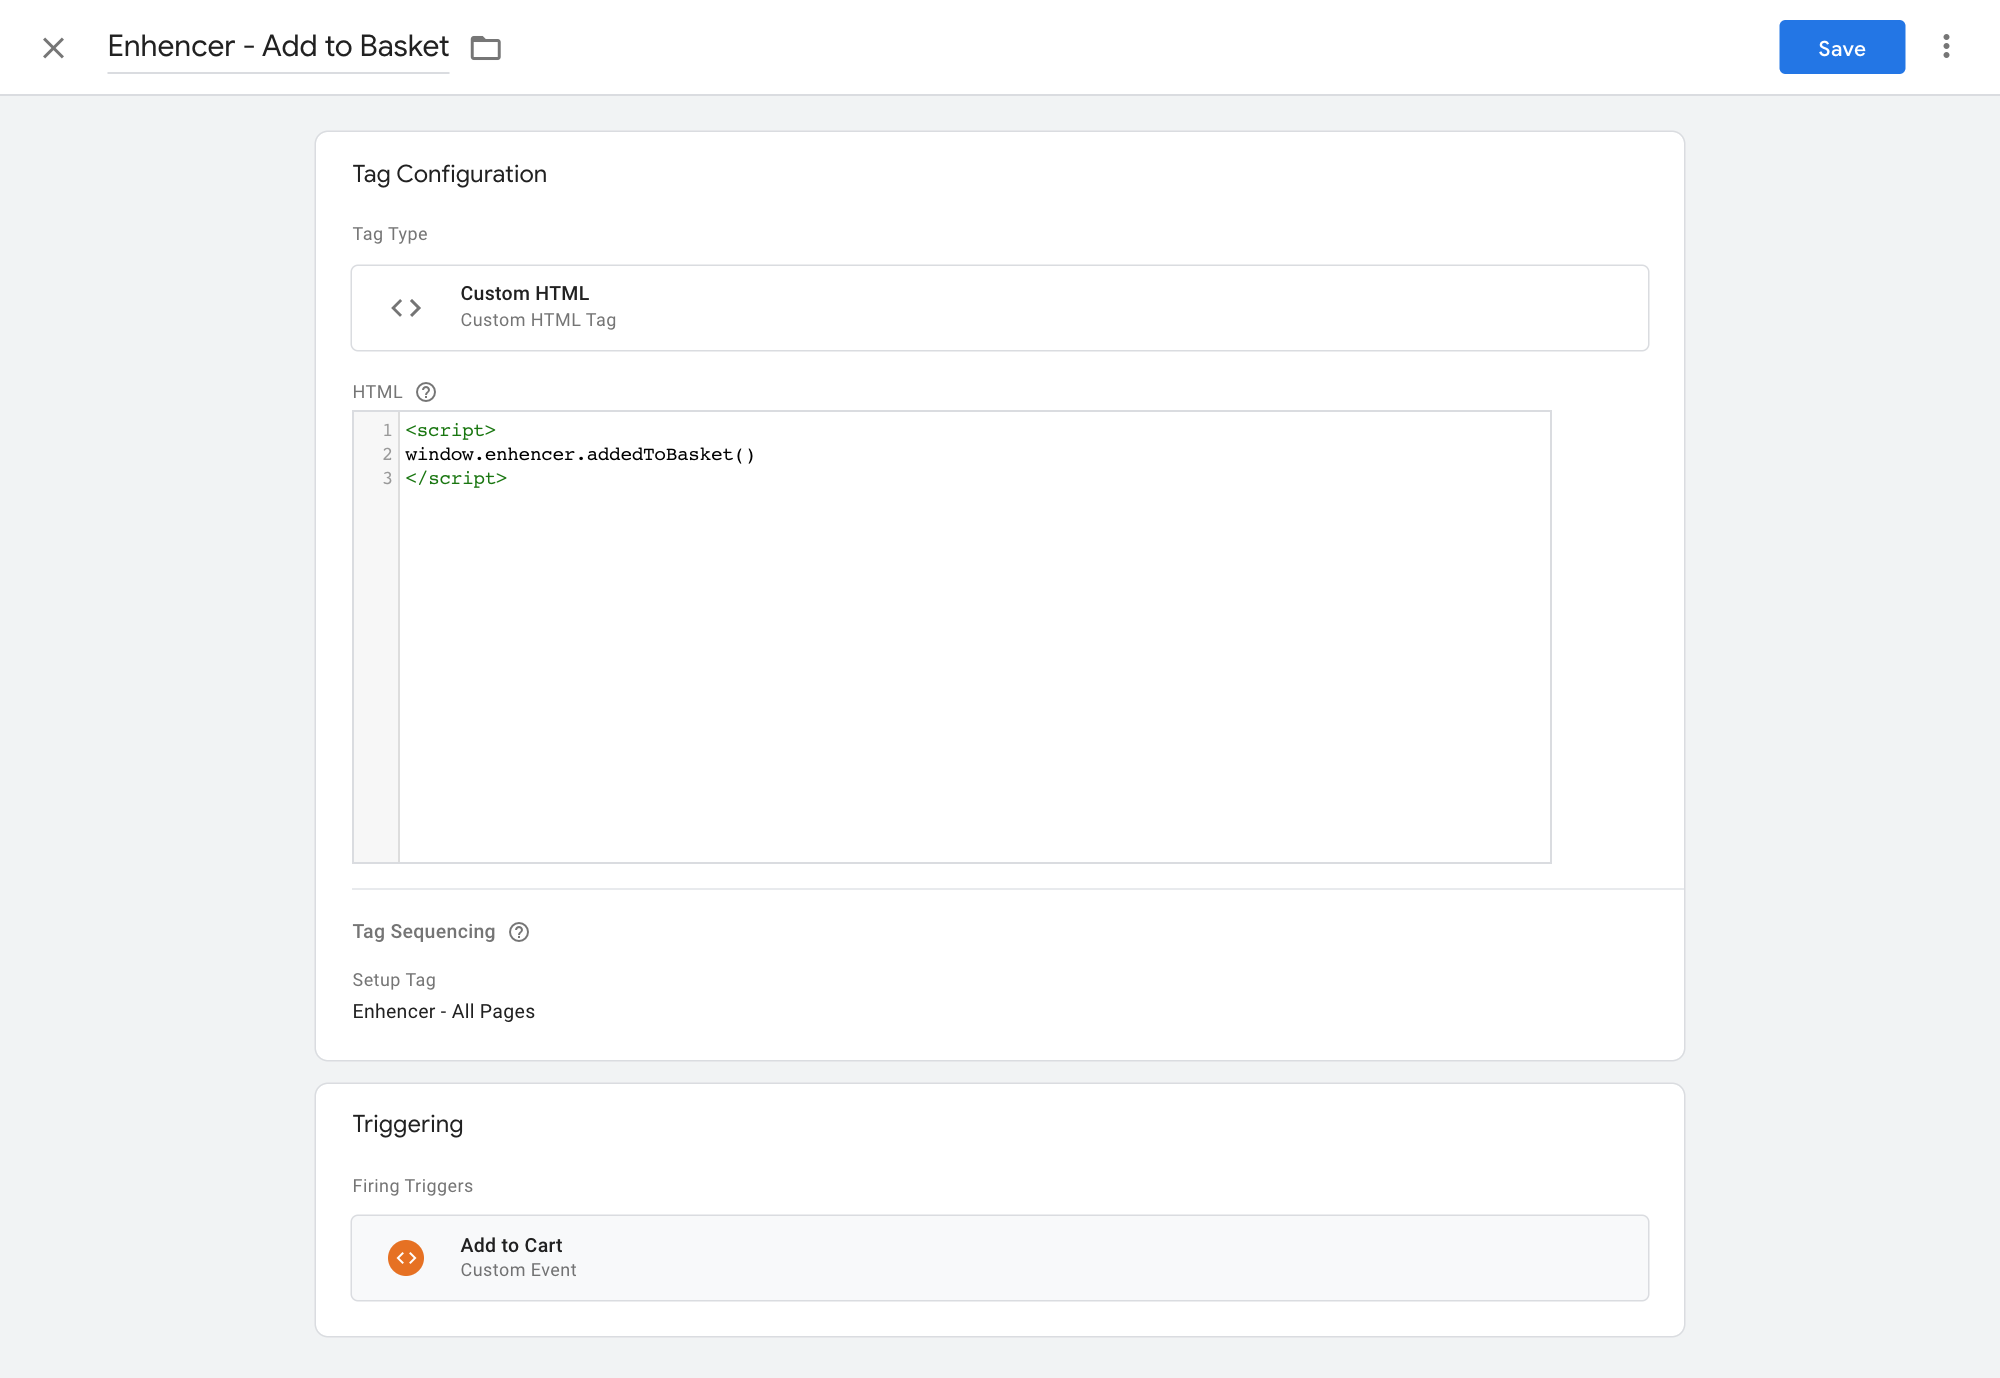
Task: Click the Firing Triggers label
Action: [412, 1186]
